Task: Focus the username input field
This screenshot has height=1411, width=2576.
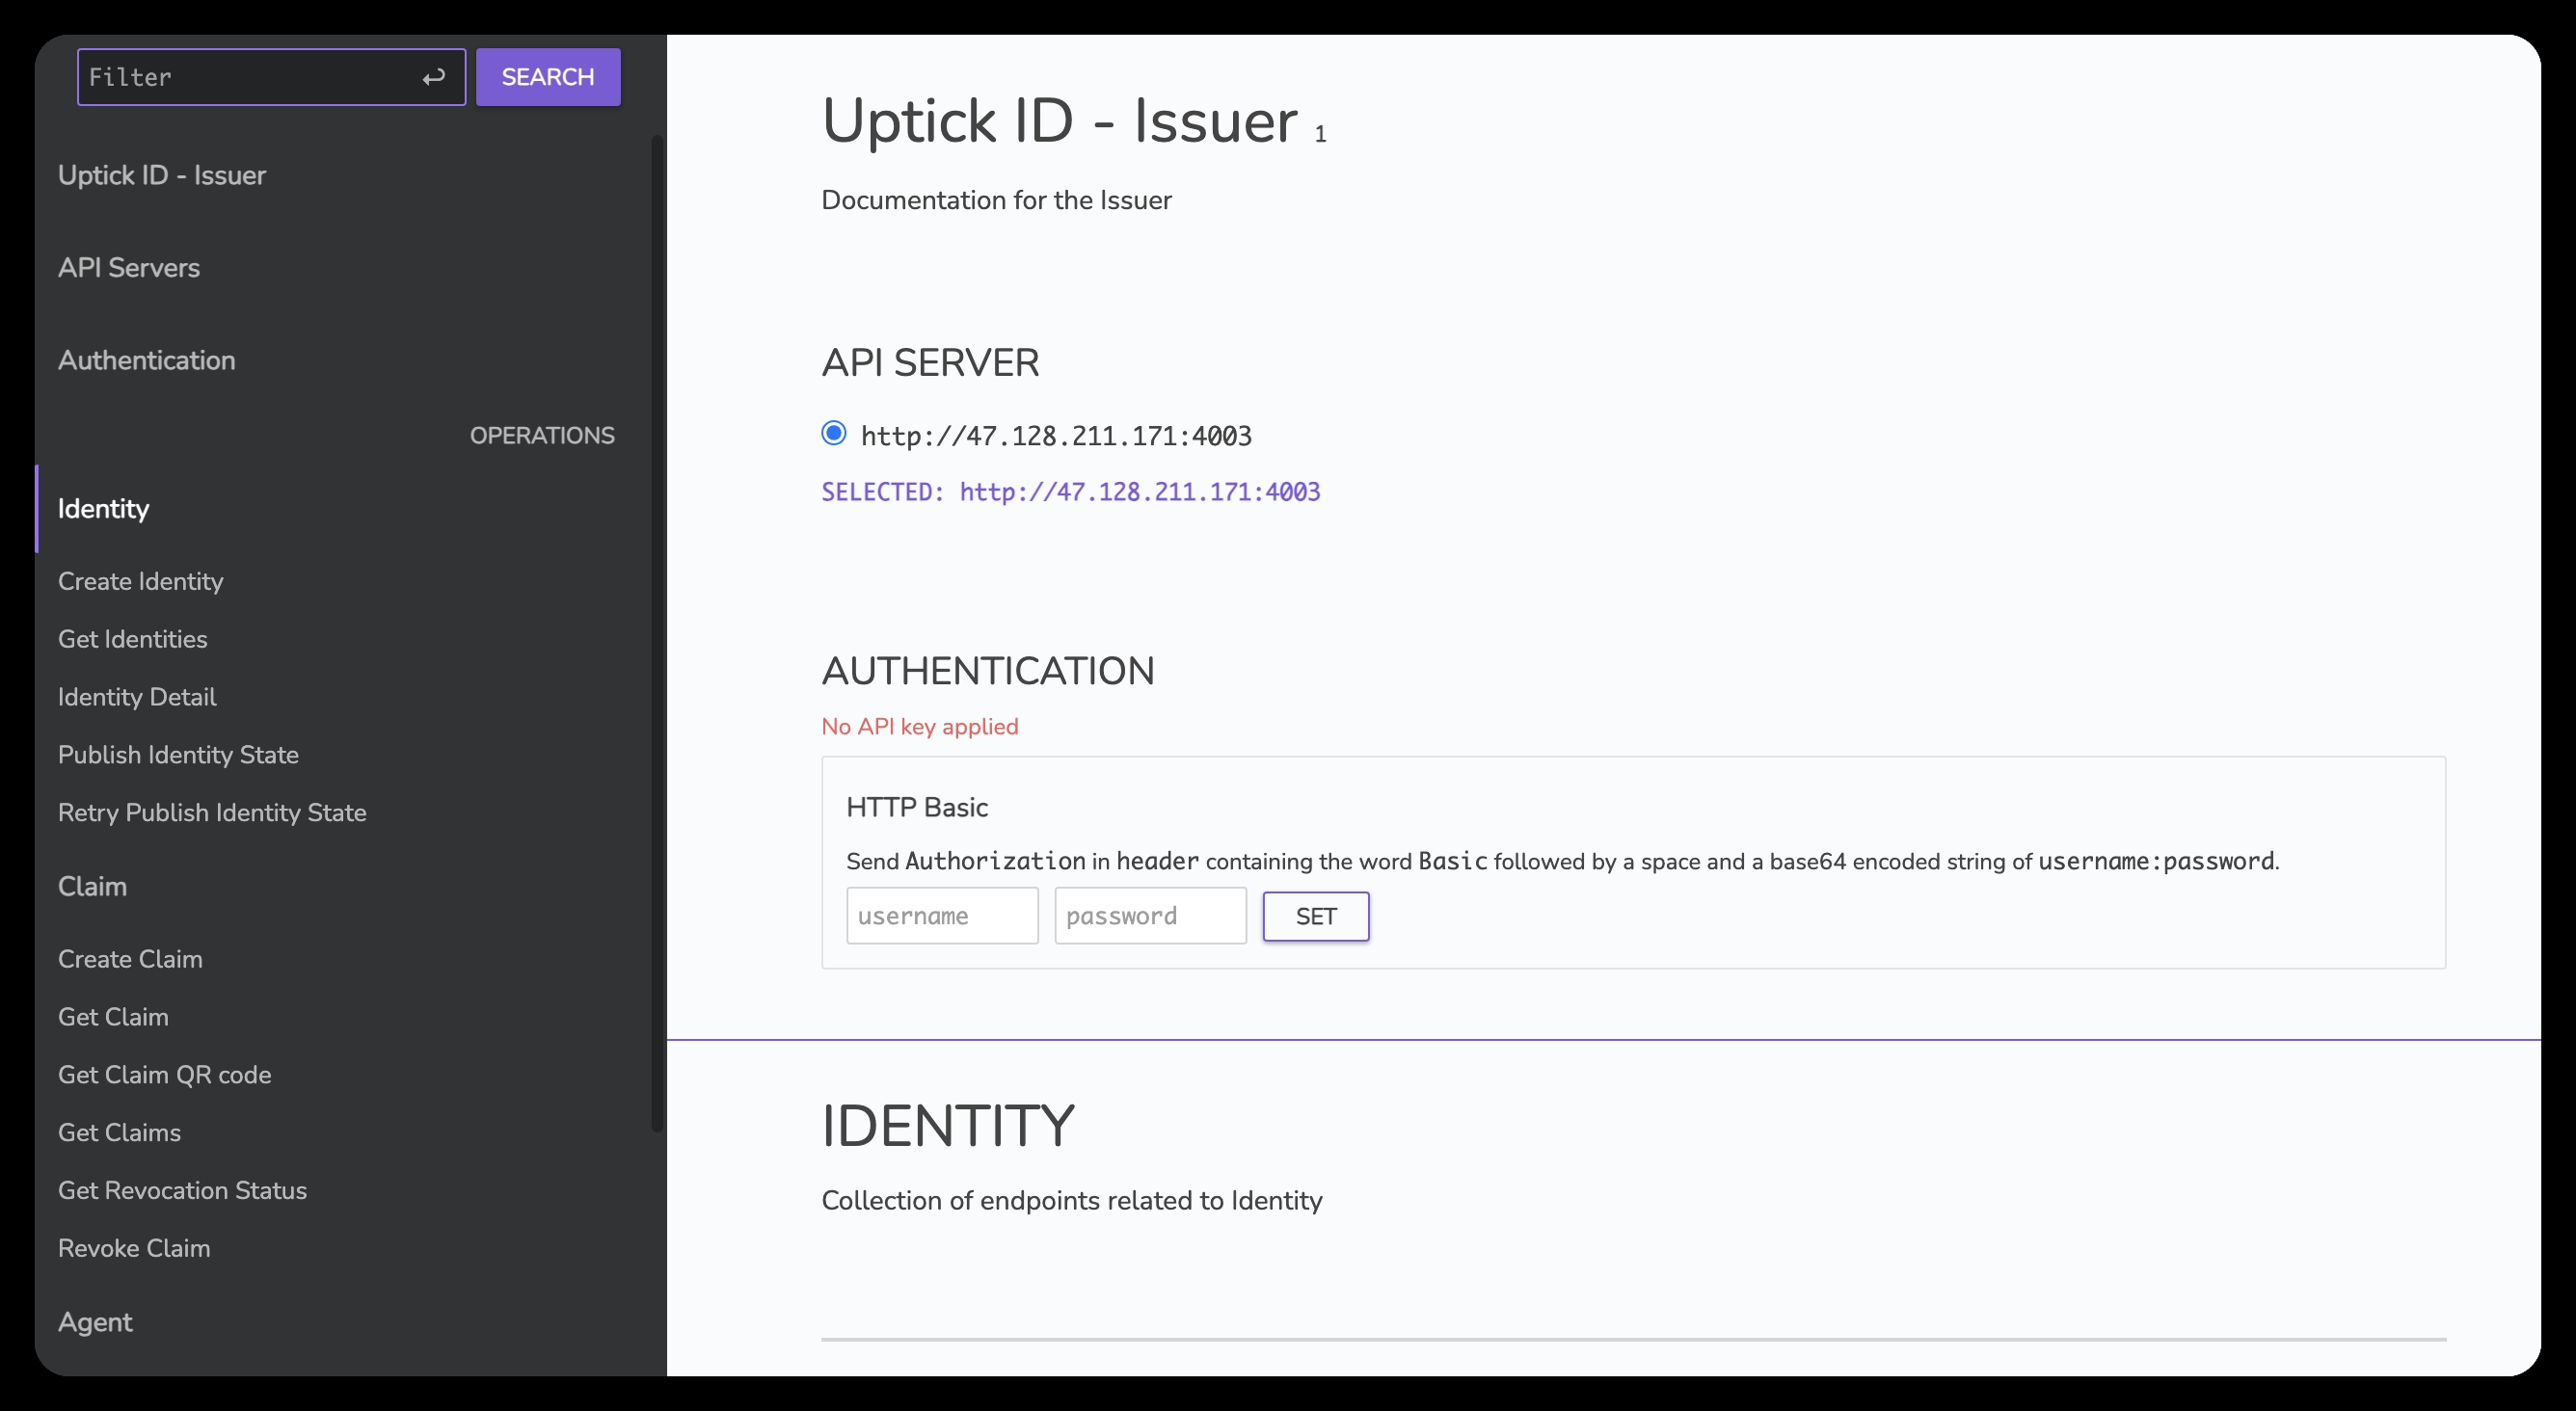Action: point(942,916)
